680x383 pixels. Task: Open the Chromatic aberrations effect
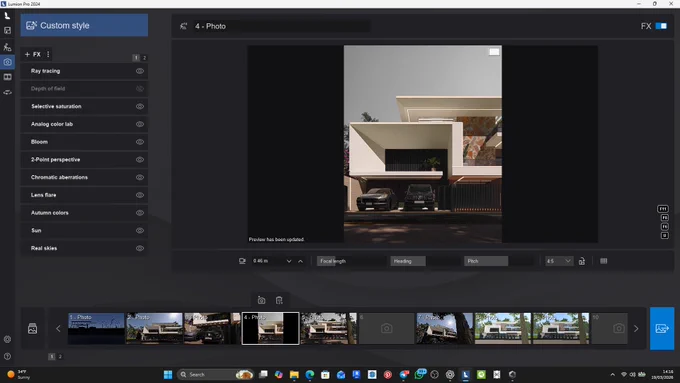click(x=84, y=178)
